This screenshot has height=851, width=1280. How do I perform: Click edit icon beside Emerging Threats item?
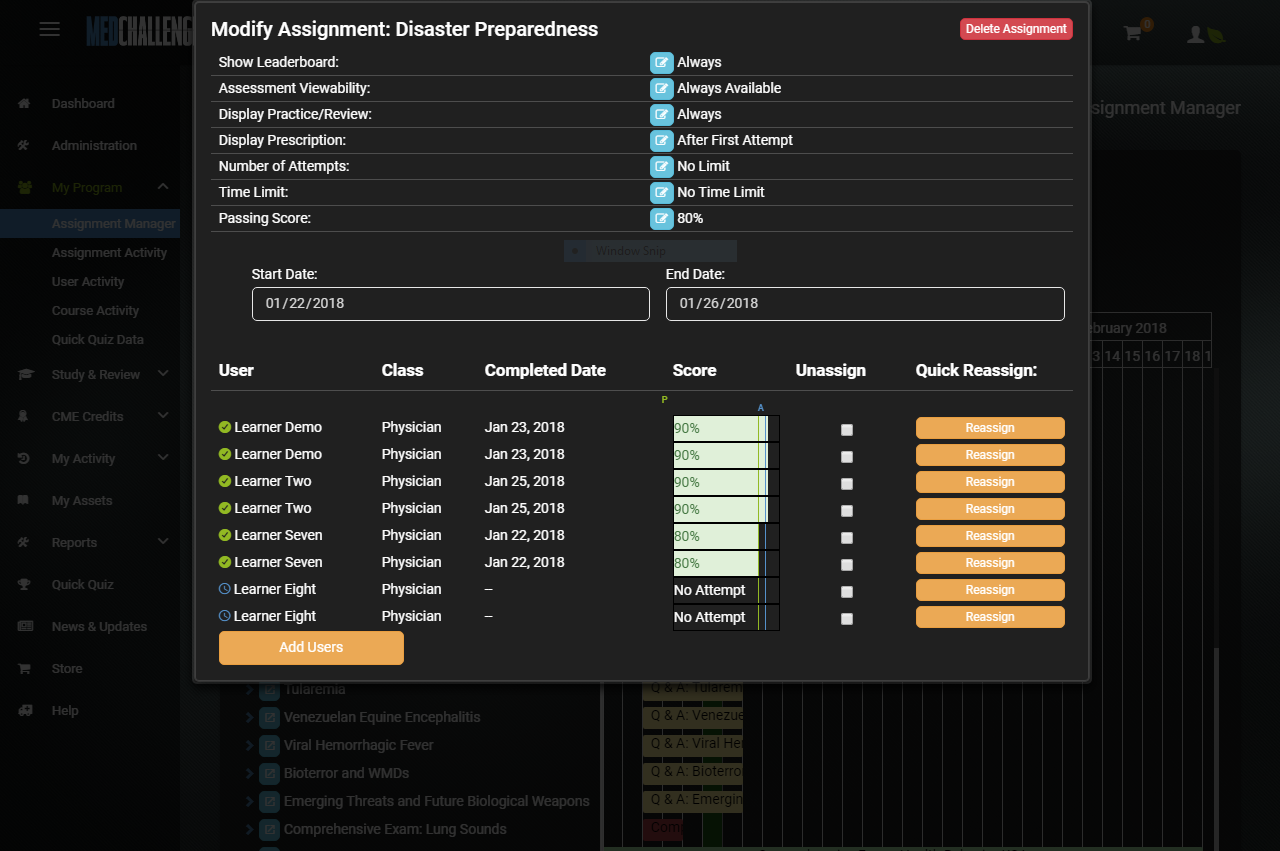tap(269, 801)
